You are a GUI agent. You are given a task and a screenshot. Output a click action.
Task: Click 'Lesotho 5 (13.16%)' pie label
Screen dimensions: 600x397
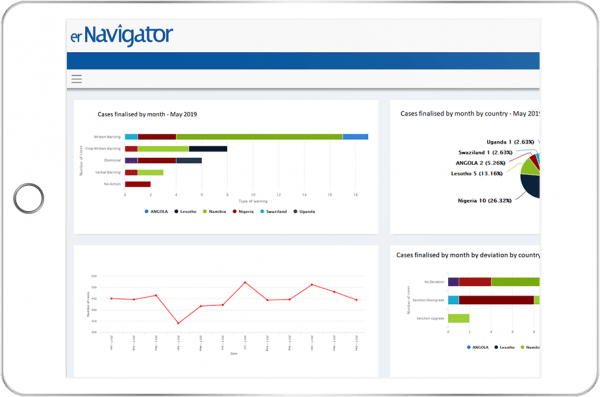[476, 173]
